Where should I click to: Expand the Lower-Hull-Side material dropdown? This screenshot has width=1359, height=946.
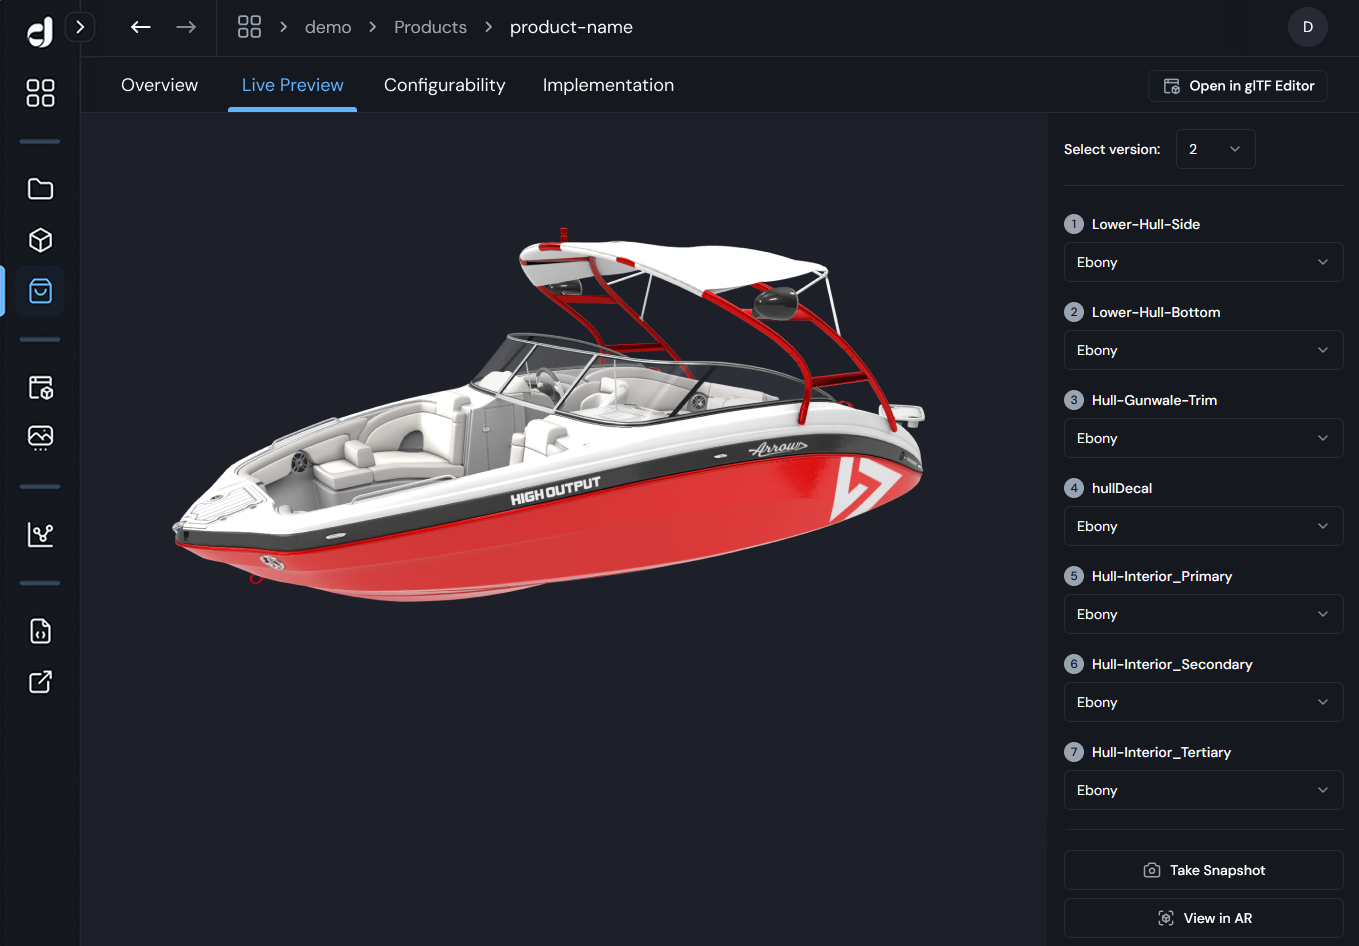coord(1203,262)
